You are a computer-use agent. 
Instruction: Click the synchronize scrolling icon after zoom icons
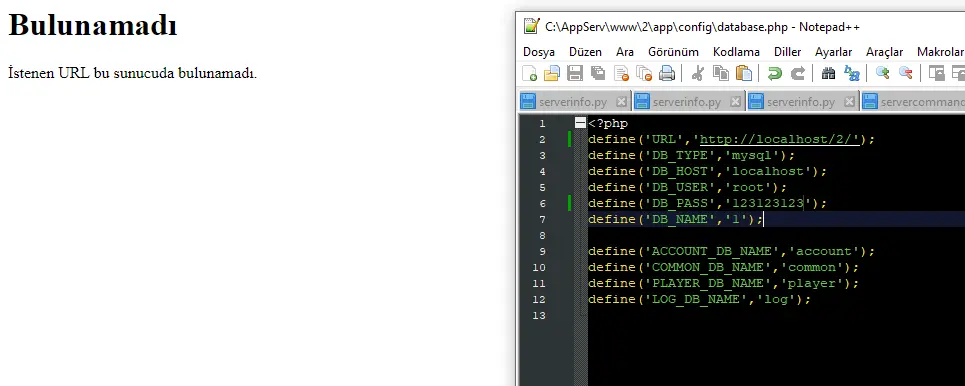point(936,73)
